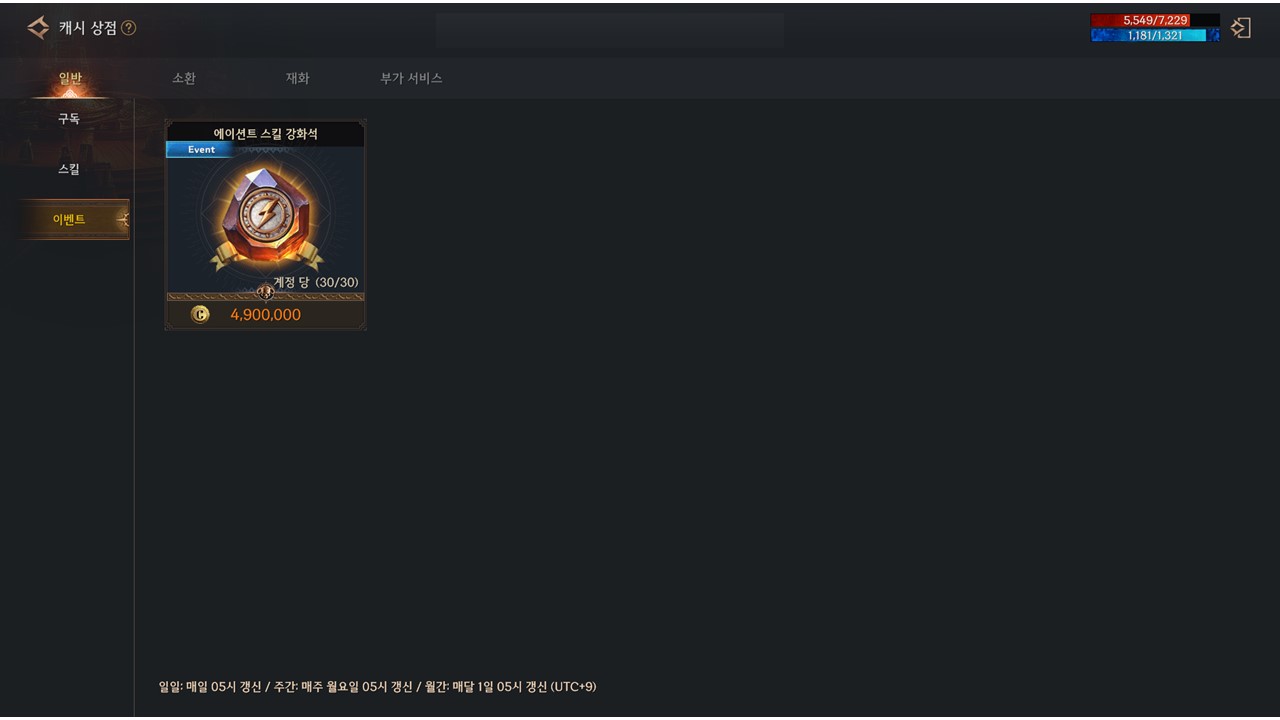Go to the 재화 tab
The height and width of the screenshot is (720, 1280).
[298, 78]
